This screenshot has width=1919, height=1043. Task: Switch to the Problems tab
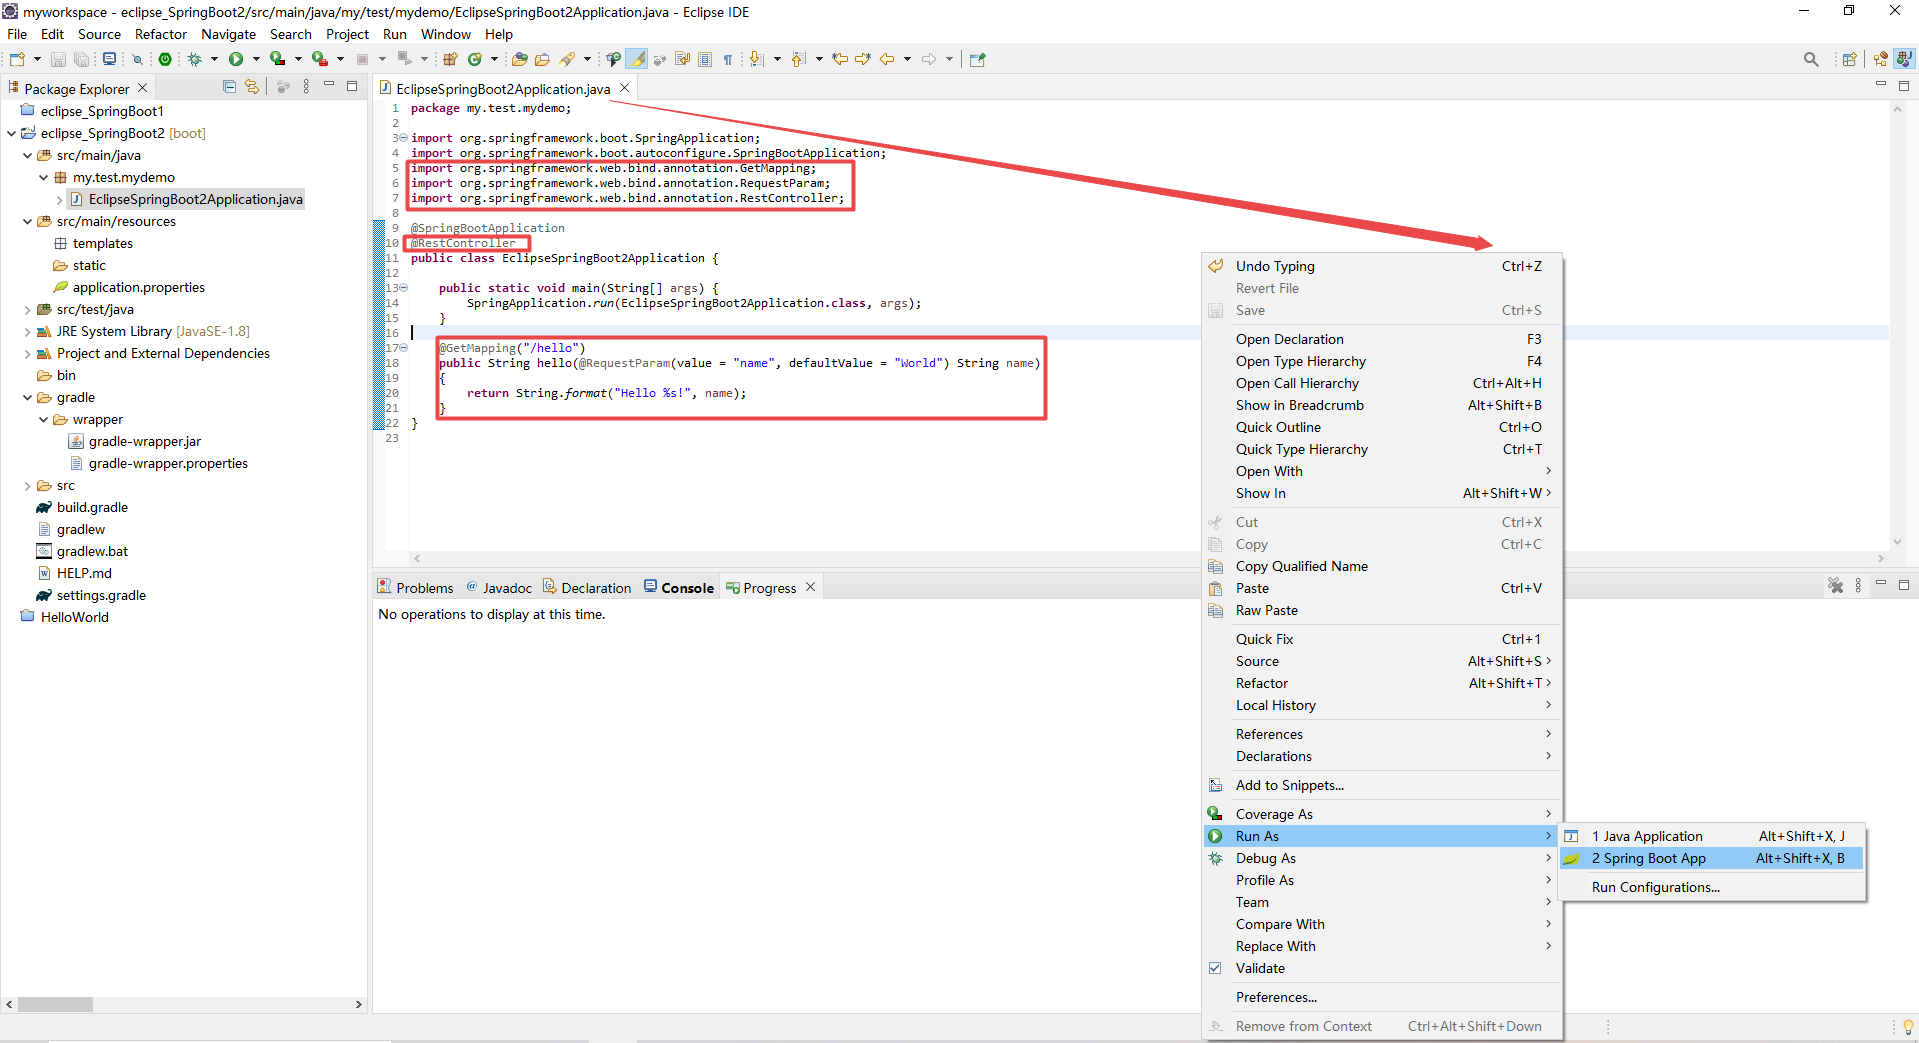415,588
